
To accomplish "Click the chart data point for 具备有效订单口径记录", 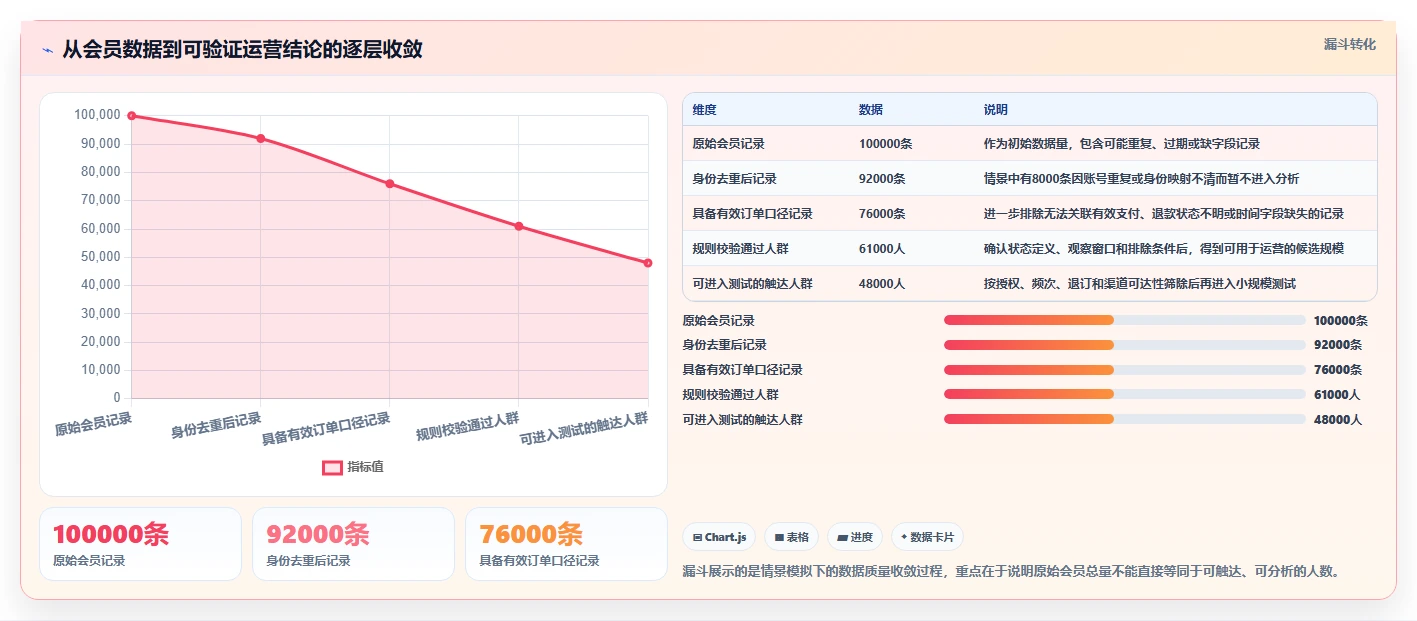I will coord(389,184).
